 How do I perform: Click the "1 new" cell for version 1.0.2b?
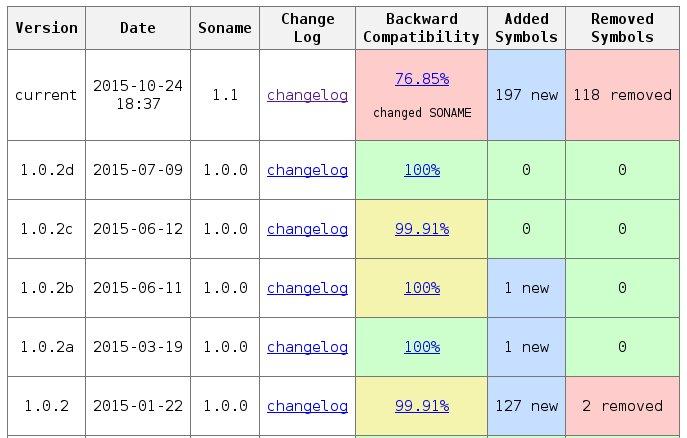click(526, 288)
